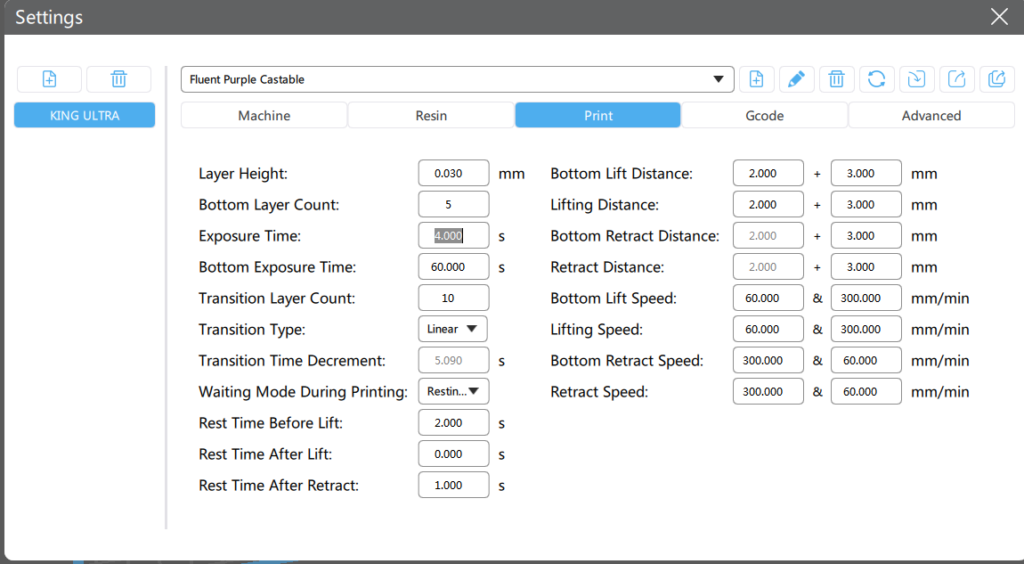The height and width of the screenshot is (564, 1024).
Task: Click second Bottom Retract Distance field
Action: tap(866, 236)
